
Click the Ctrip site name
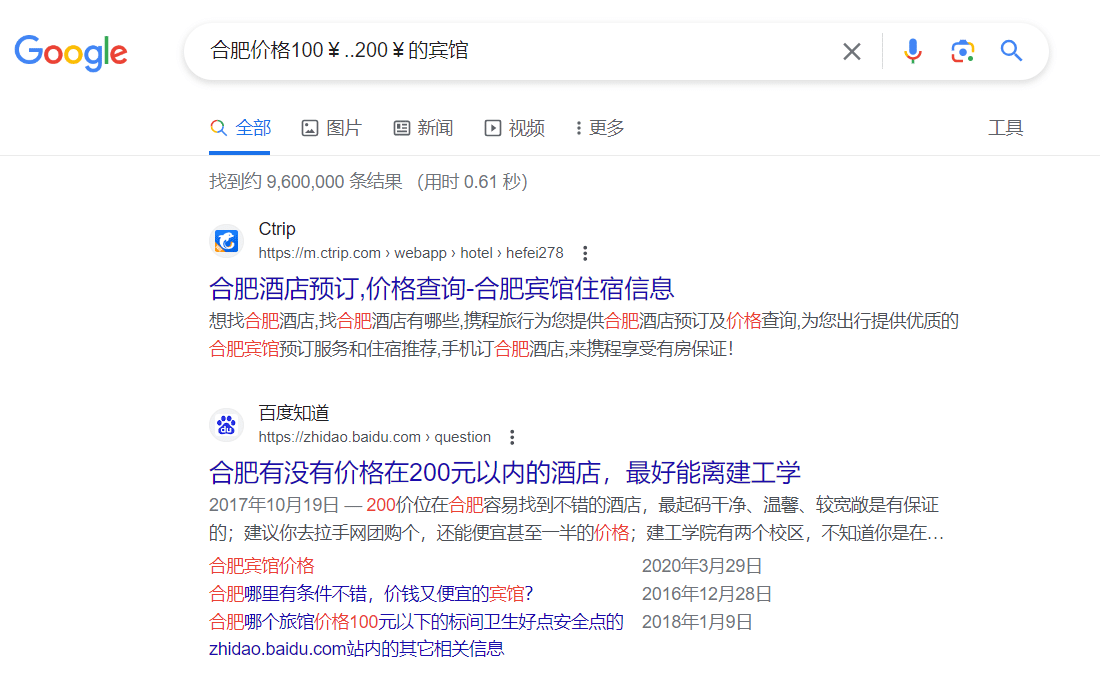277,229
